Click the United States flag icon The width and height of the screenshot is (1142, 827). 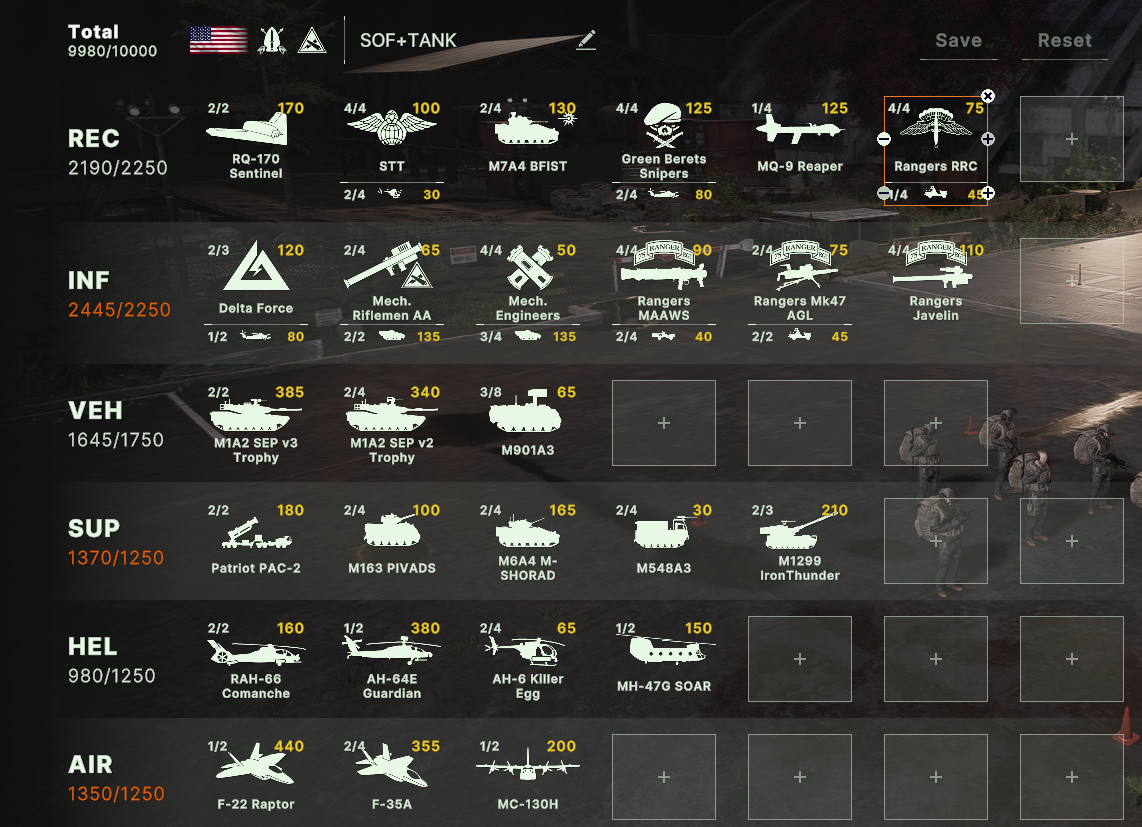point(218,40)
